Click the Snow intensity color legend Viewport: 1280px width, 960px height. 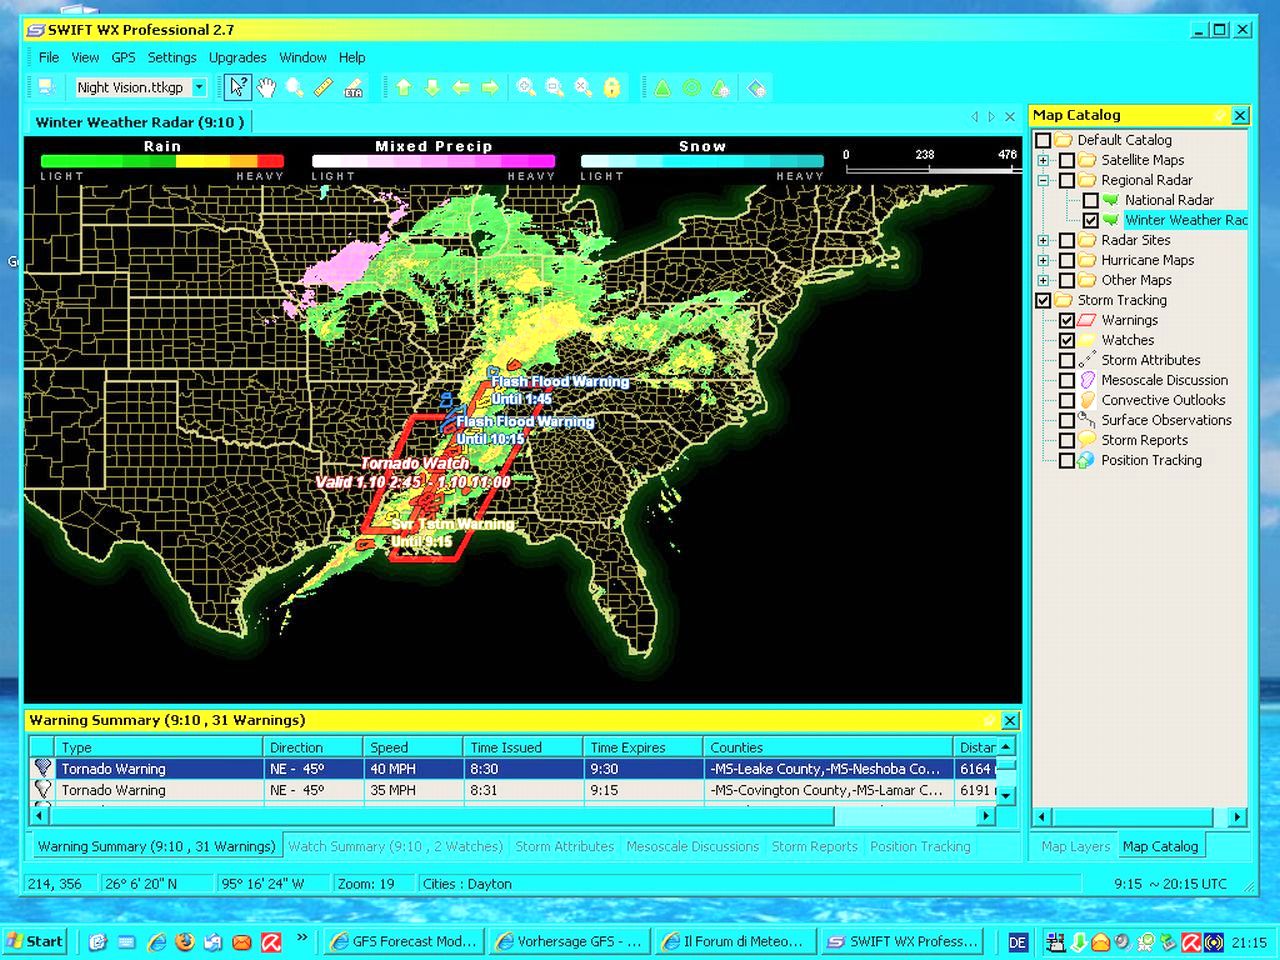click(x=702, y=160)
